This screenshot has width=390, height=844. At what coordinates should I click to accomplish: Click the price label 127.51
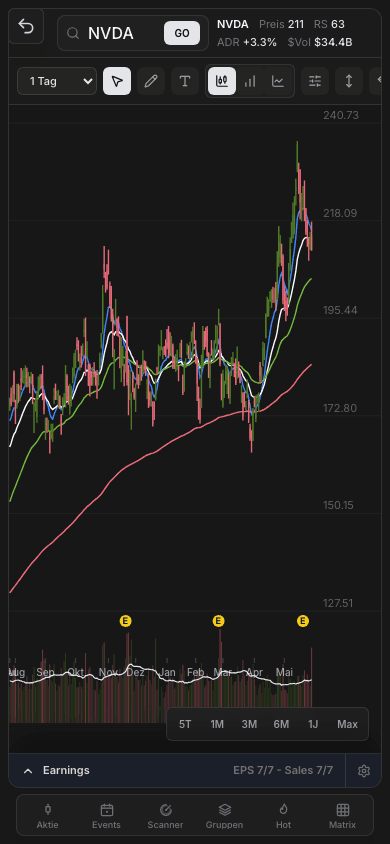(339, 603)
